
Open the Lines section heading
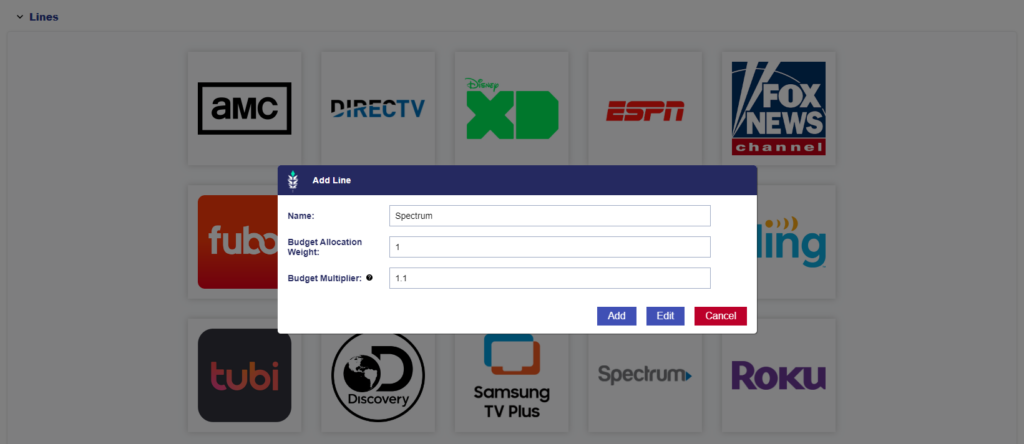(x=44, y=17)
